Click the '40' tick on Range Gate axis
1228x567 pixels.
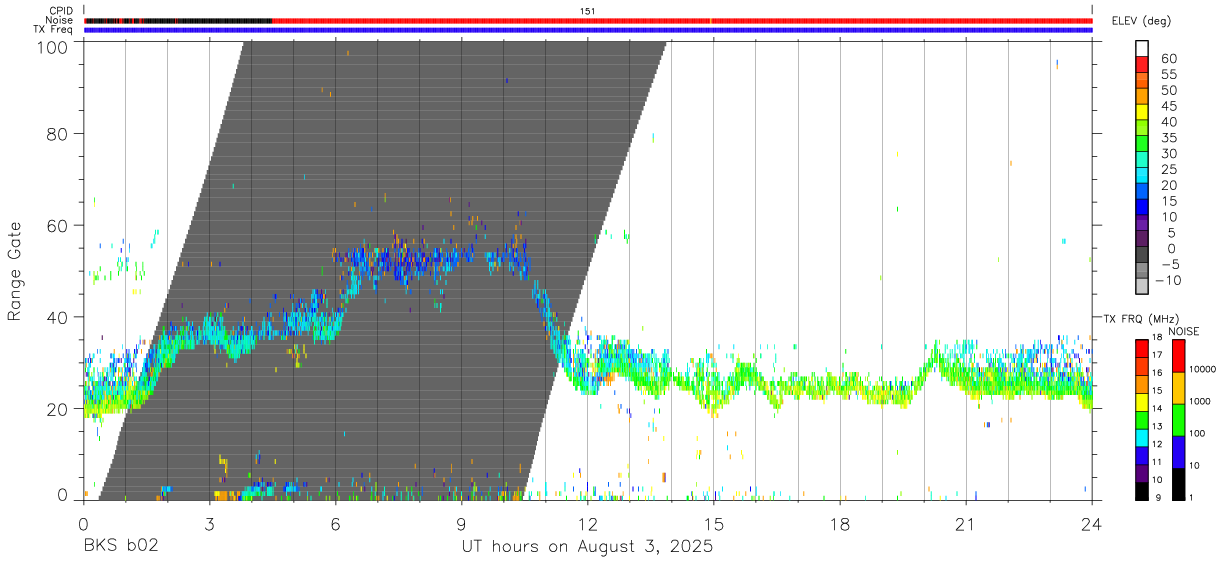tap(57, 317)
